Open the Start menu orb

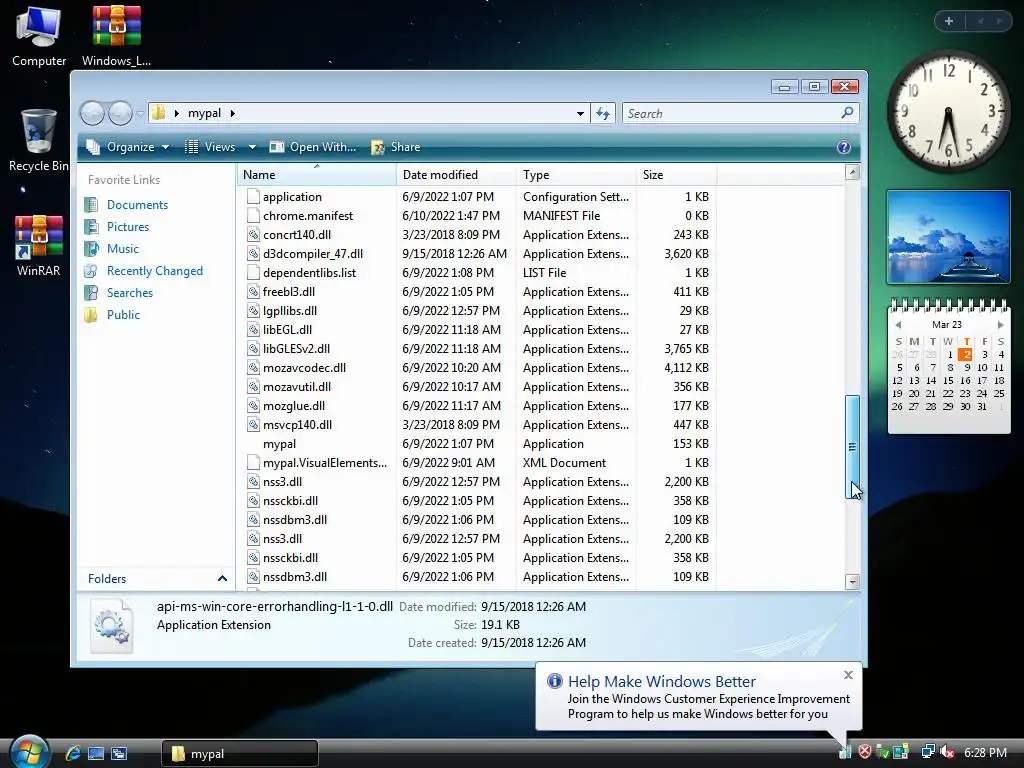(x=28, y=751)
